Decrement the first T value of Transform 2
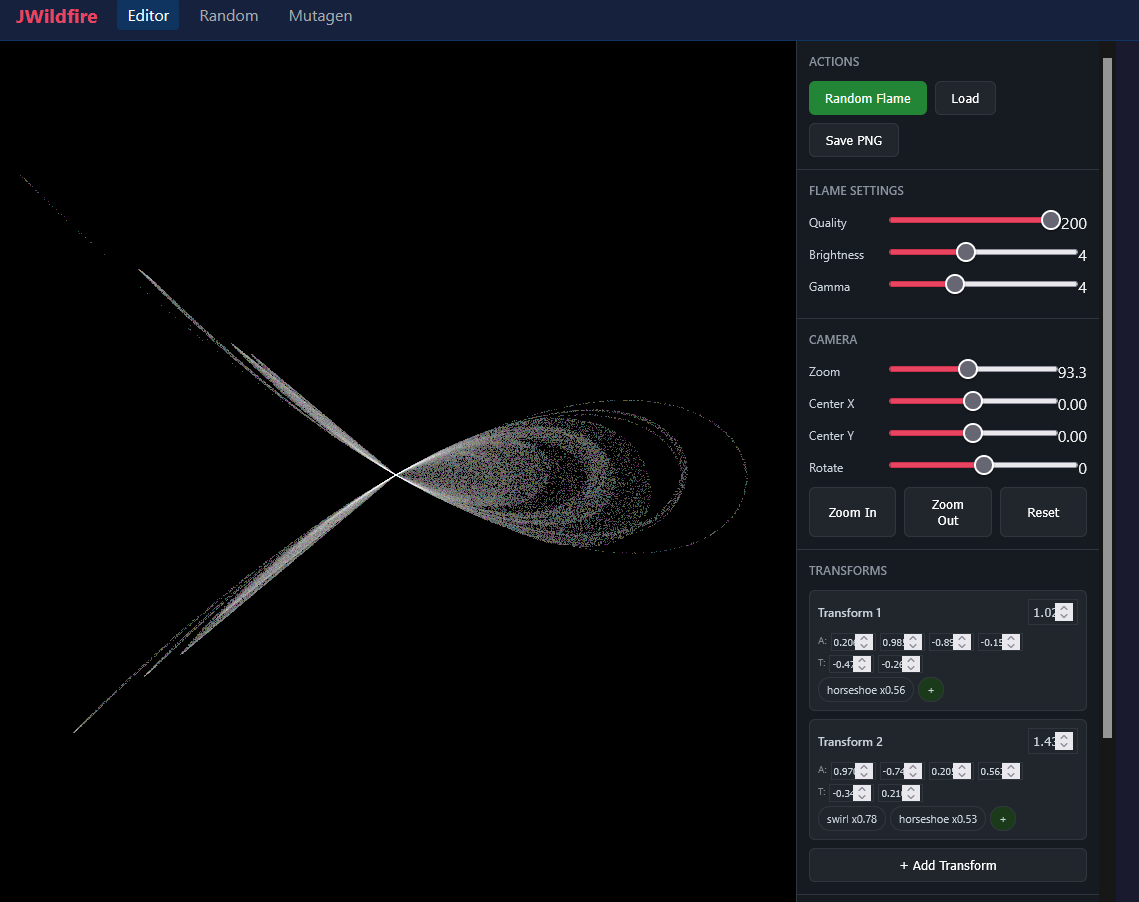This screenshot has height=902, width=1139. click(862, 797)
